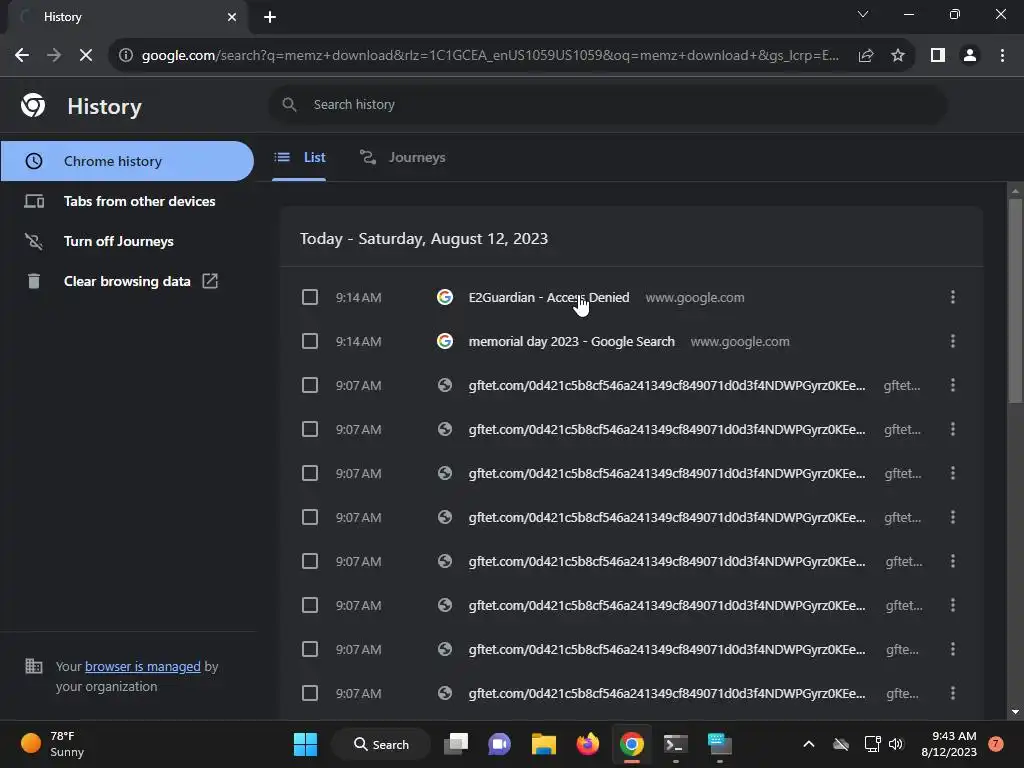The height and width of the screenshot is (768, 1024).
Task: Open E2Guardian - Access Denied history link
Action: click(x=549, y=297)
